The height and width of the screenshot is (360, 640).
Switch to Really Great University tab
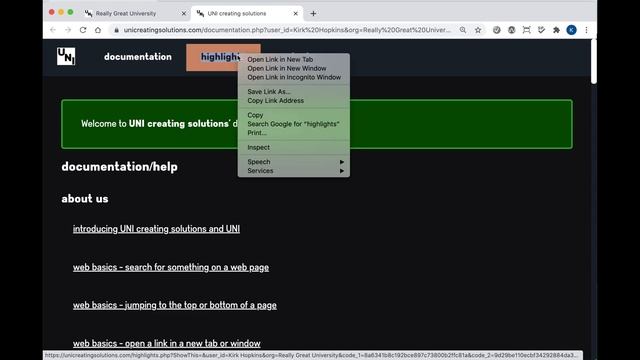point(135,13)
